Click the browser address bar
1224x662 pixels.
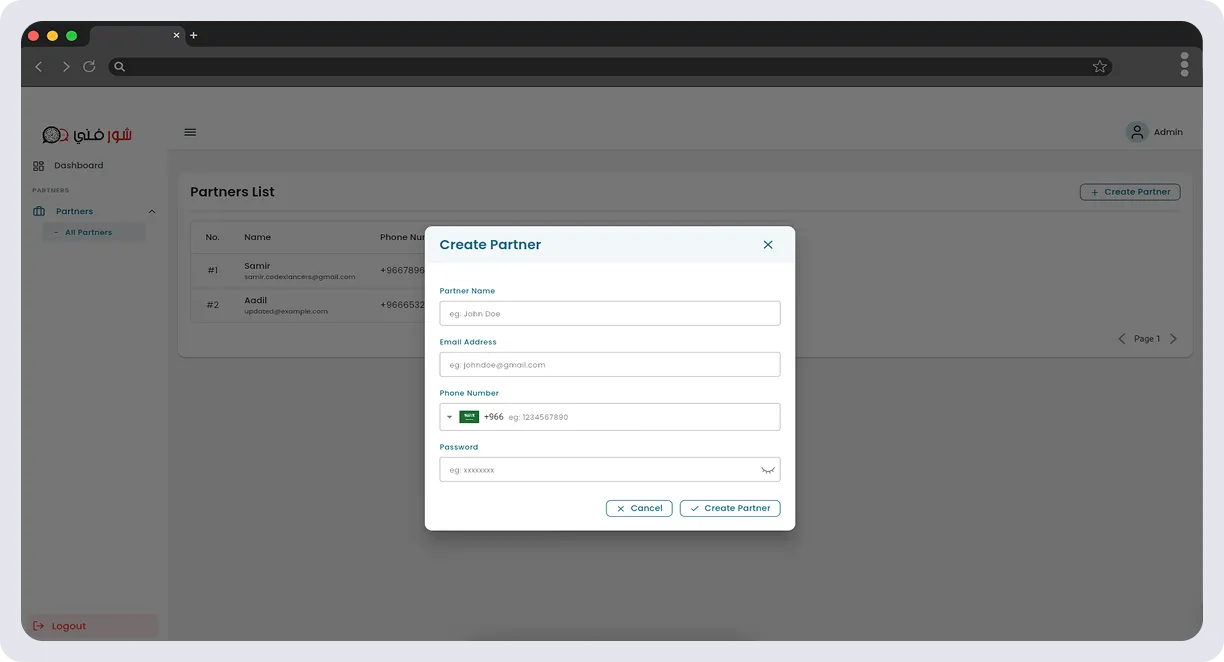(x=610, y=67)
